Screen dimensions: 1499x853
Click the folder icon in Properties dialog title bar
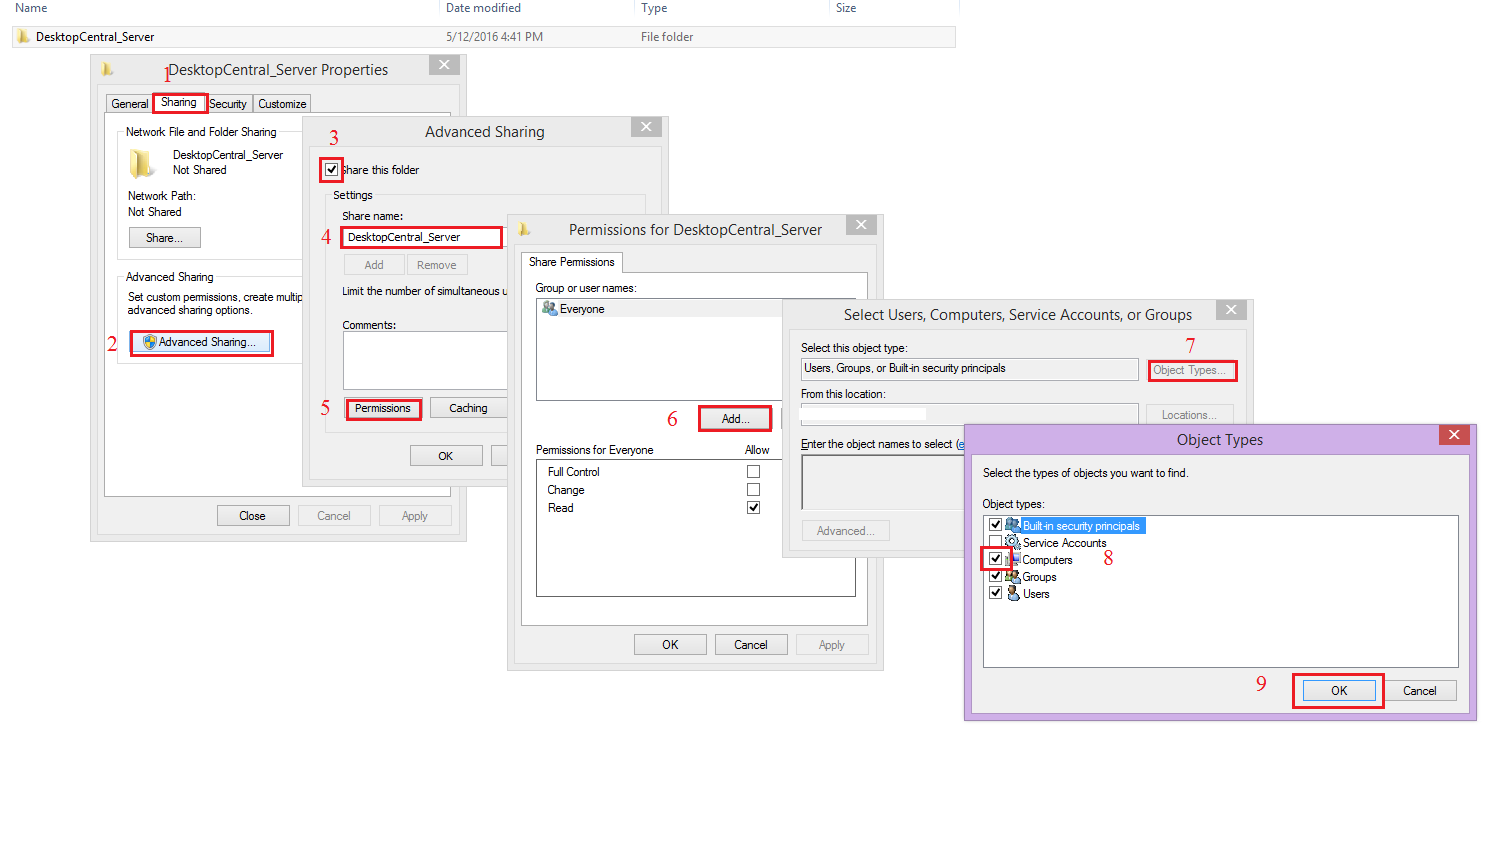(107, 70)
